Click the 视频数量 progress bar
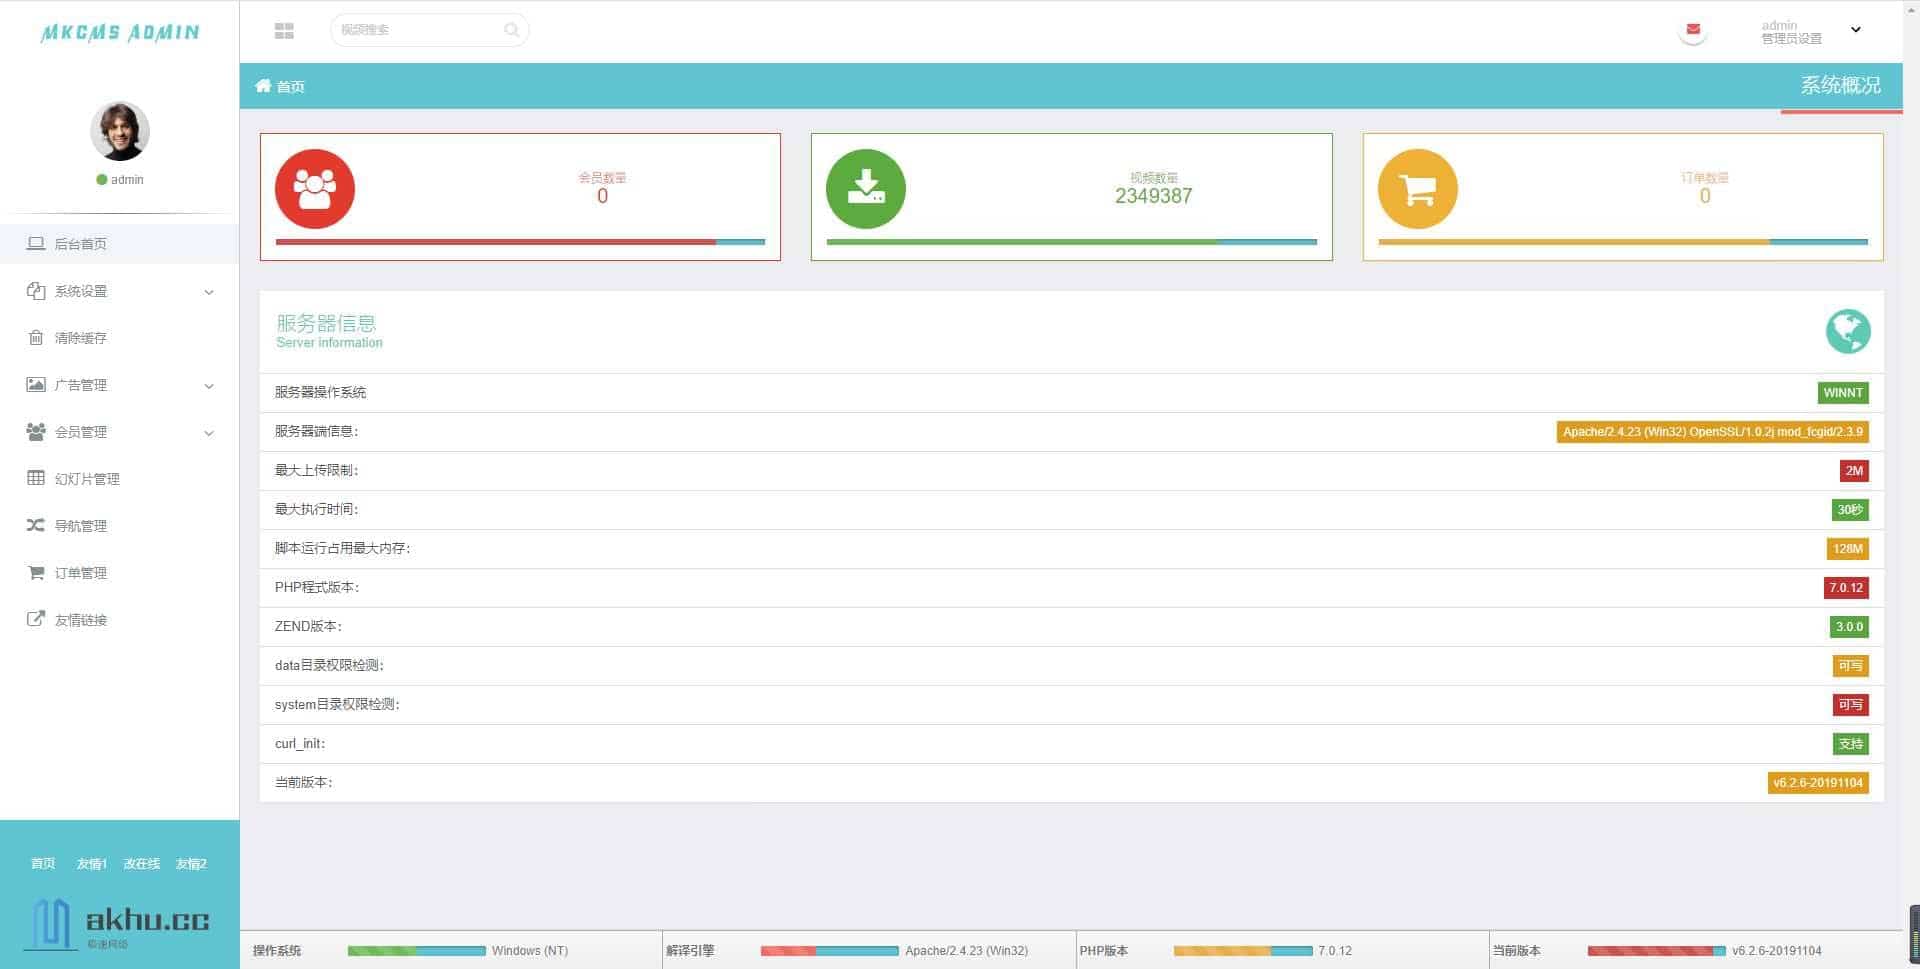The image size is (1920, 969). coord(1072,242)
